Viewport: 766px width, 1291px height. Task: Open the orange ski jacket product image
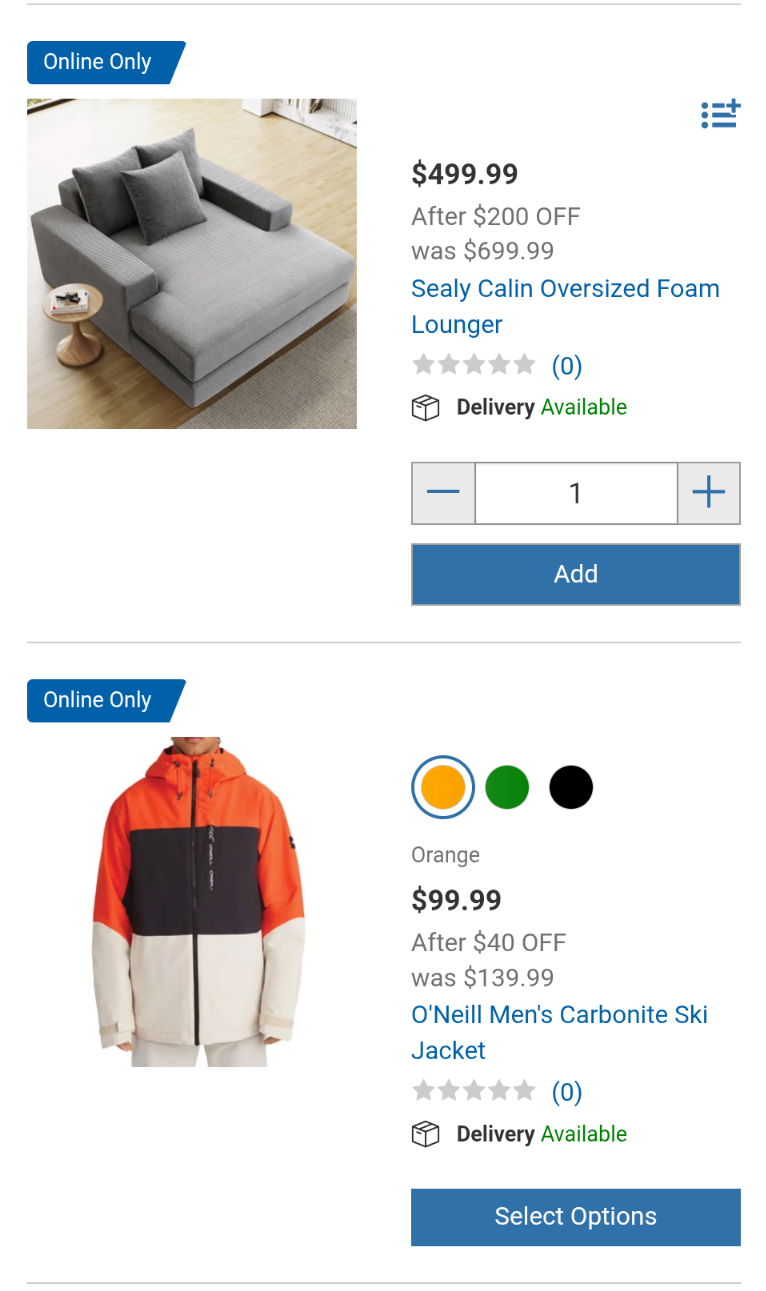tap(199, 903)
